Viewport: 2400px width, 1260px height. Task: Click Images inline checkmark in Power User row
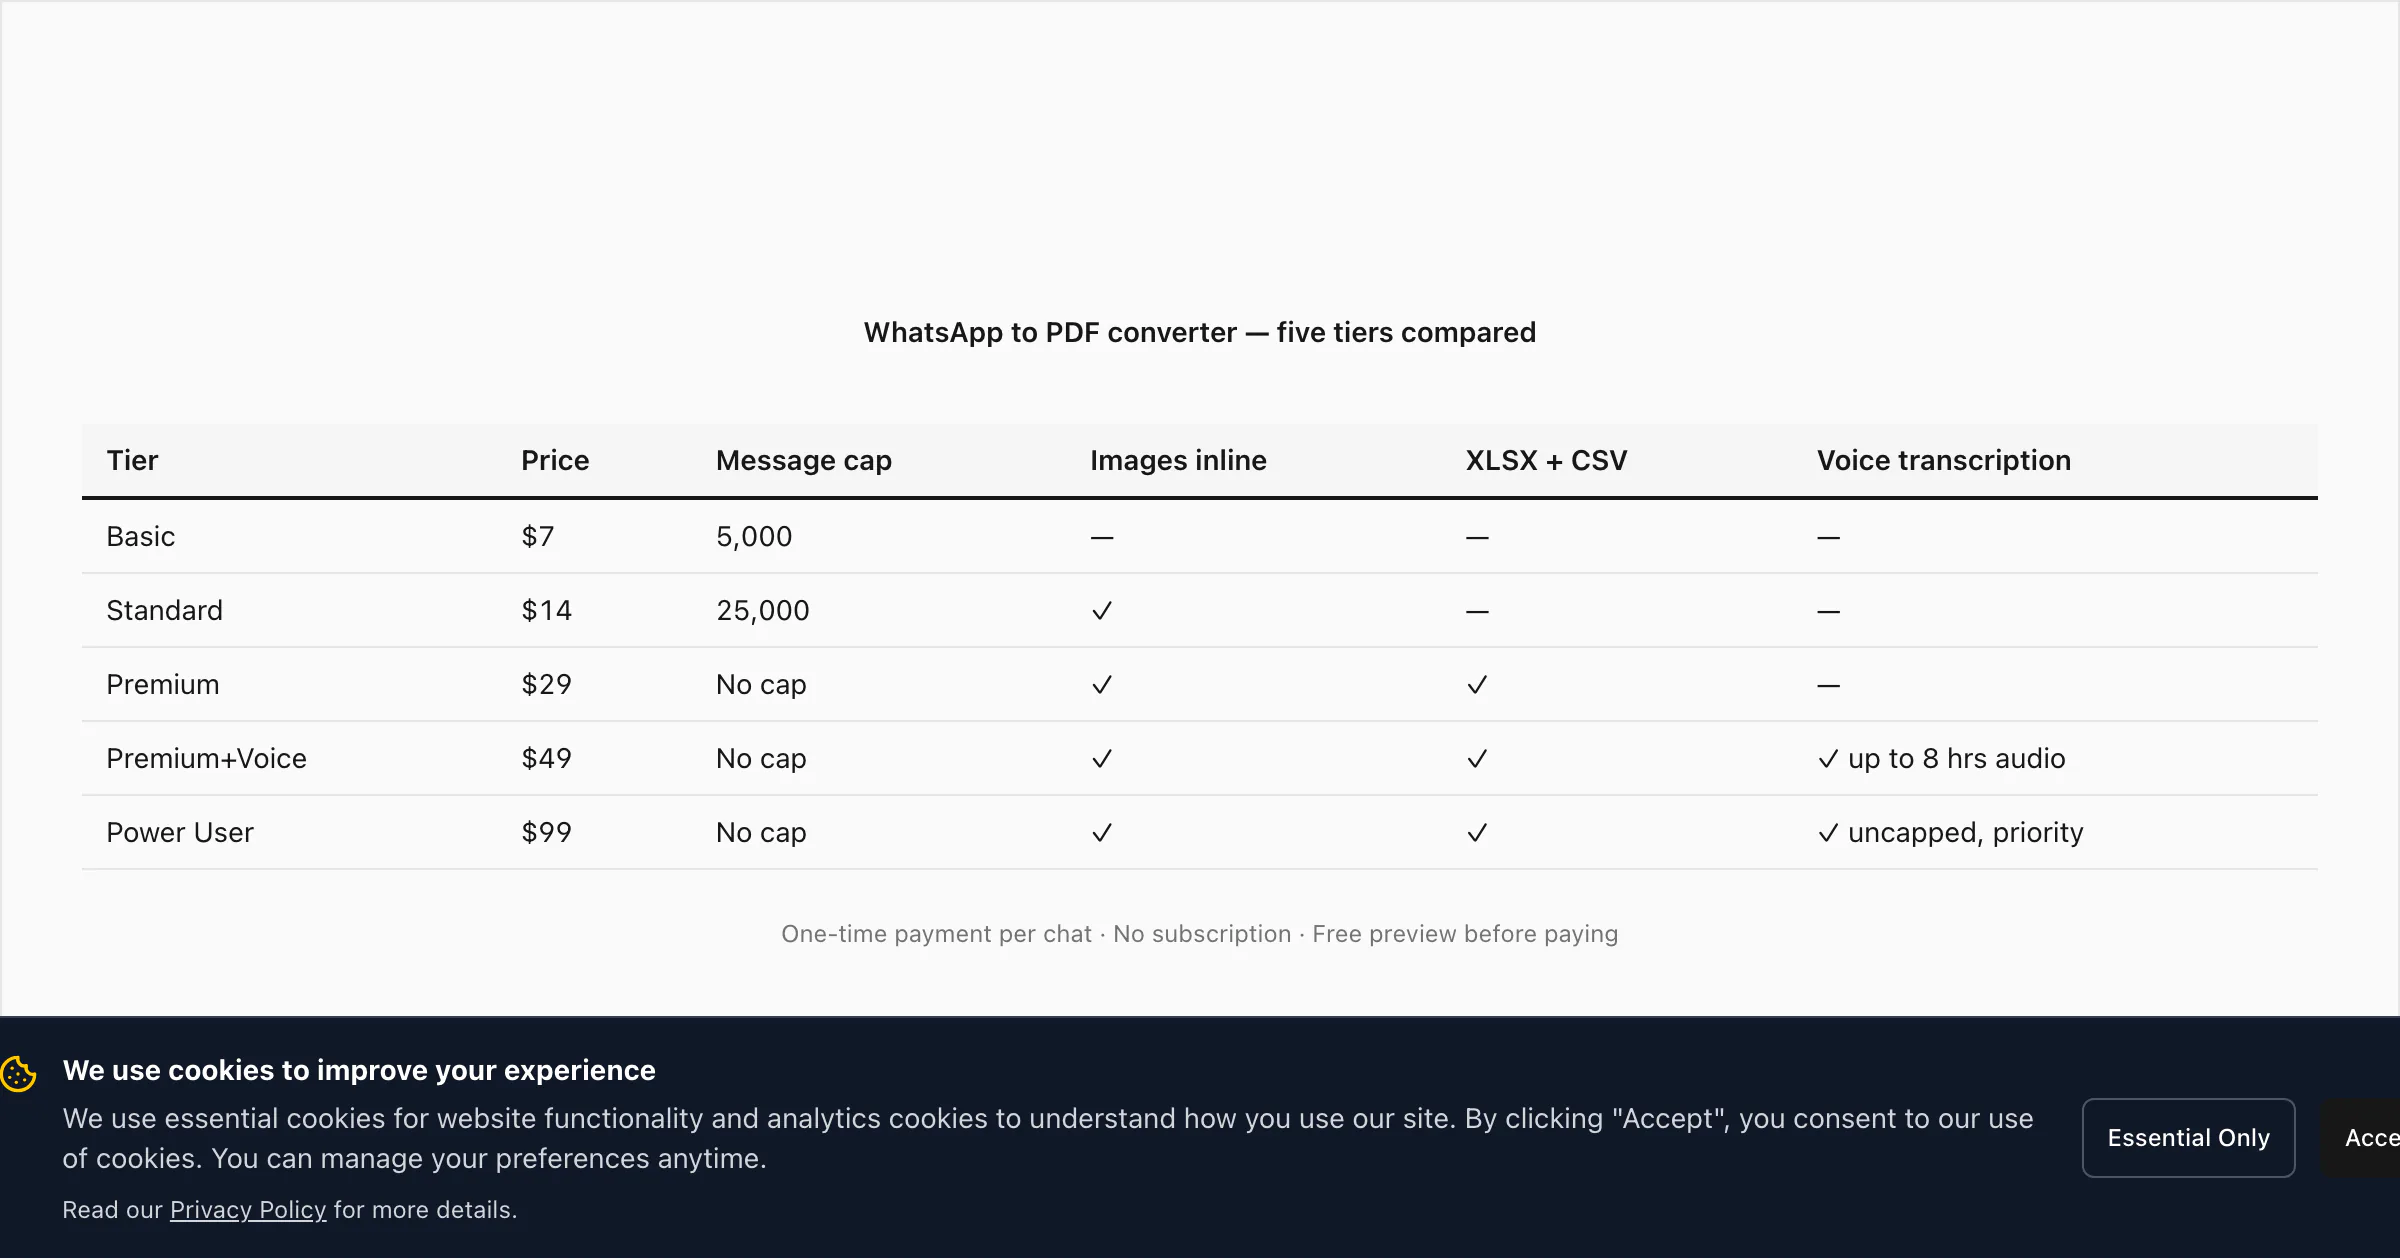[x=1102, y=833]
